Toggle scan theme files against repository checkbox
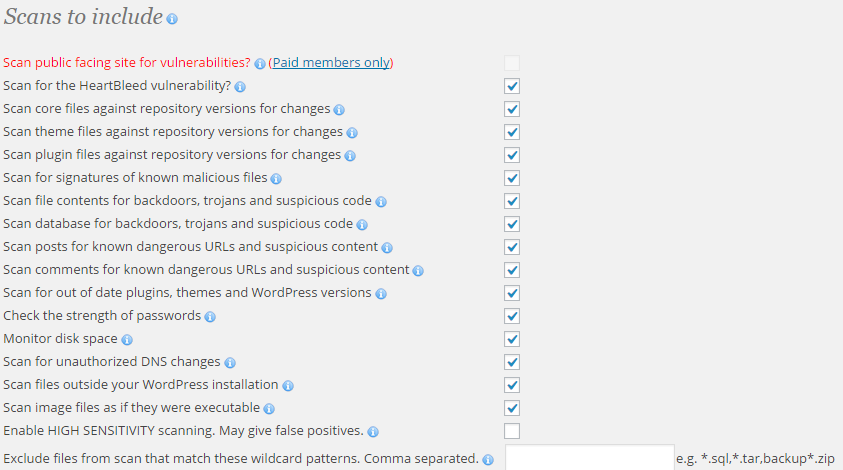 point(512,132)
